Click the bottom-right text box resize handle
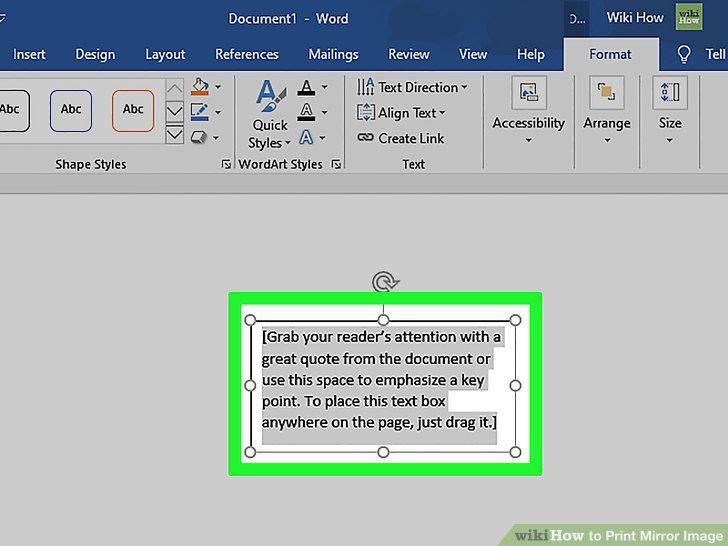Screen dimensions: 728x546 (515, 452)
